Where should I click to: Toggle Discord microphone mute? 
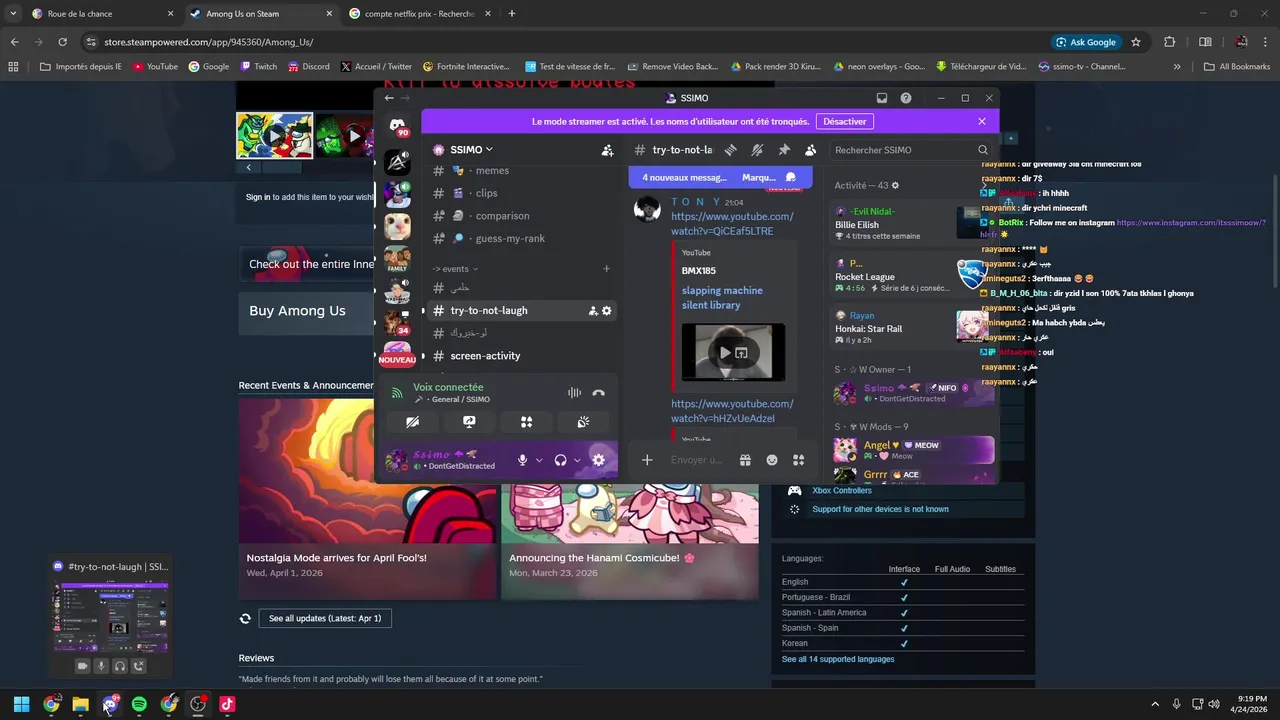[x=522, y=460]
